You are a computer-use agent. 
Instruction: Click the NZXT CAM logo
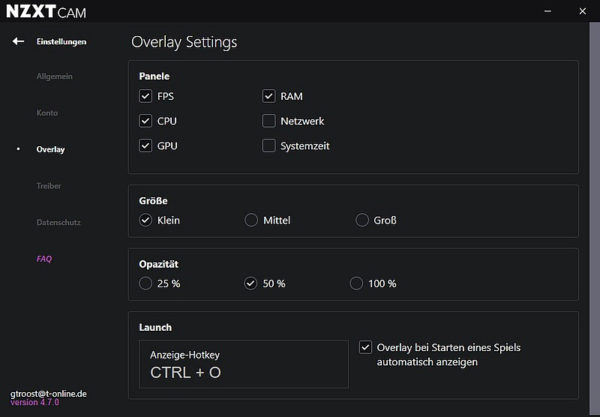pyautogui.click(x=46, y=11)
